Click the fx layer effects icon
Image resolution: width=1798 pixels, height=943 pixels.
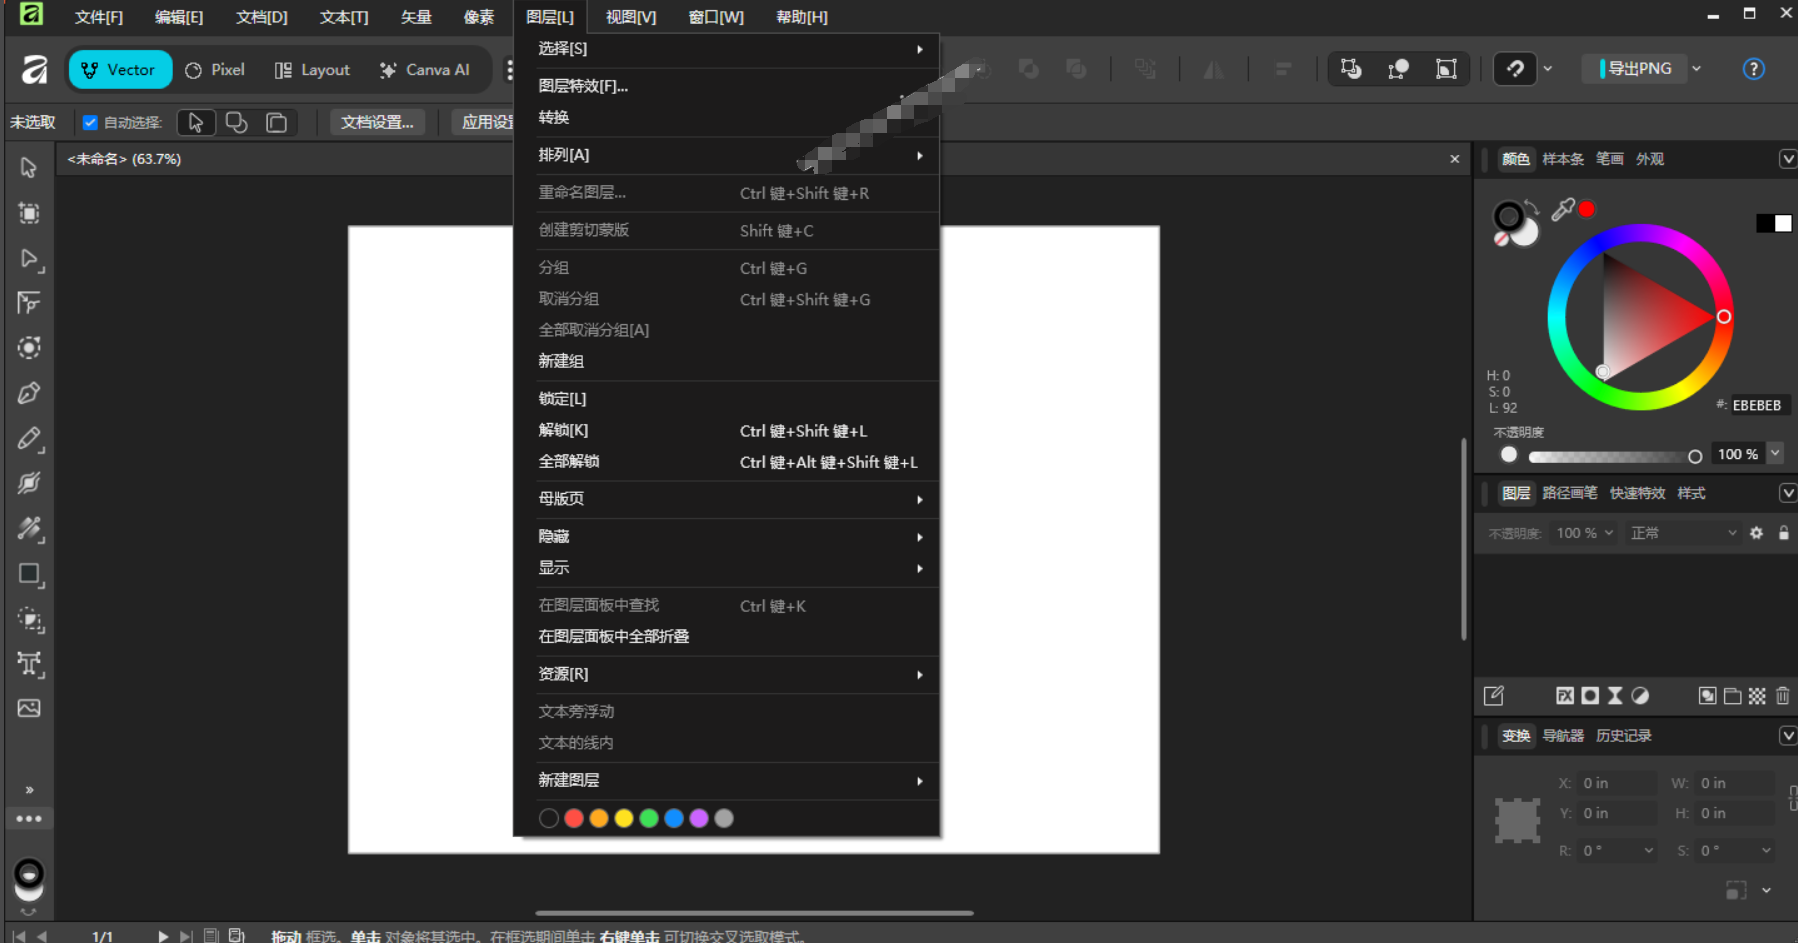pos(1565,696)
